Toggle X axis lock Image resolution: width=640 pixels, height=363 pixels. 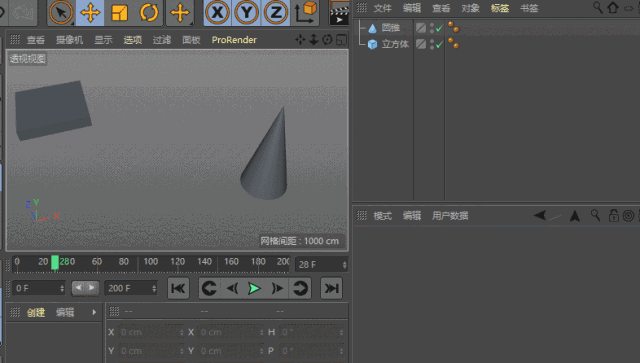click(x=217, y=12)
